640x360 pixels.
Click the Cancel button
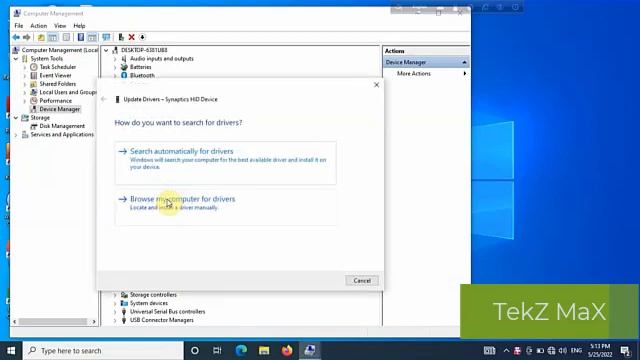(362, 281)
